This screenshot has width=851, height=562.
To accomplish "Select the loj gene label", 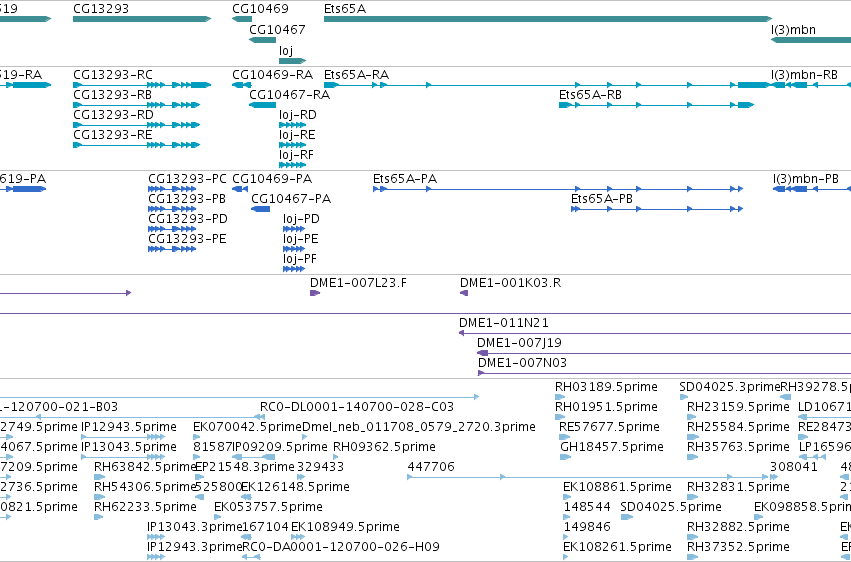I will point(286,50).
